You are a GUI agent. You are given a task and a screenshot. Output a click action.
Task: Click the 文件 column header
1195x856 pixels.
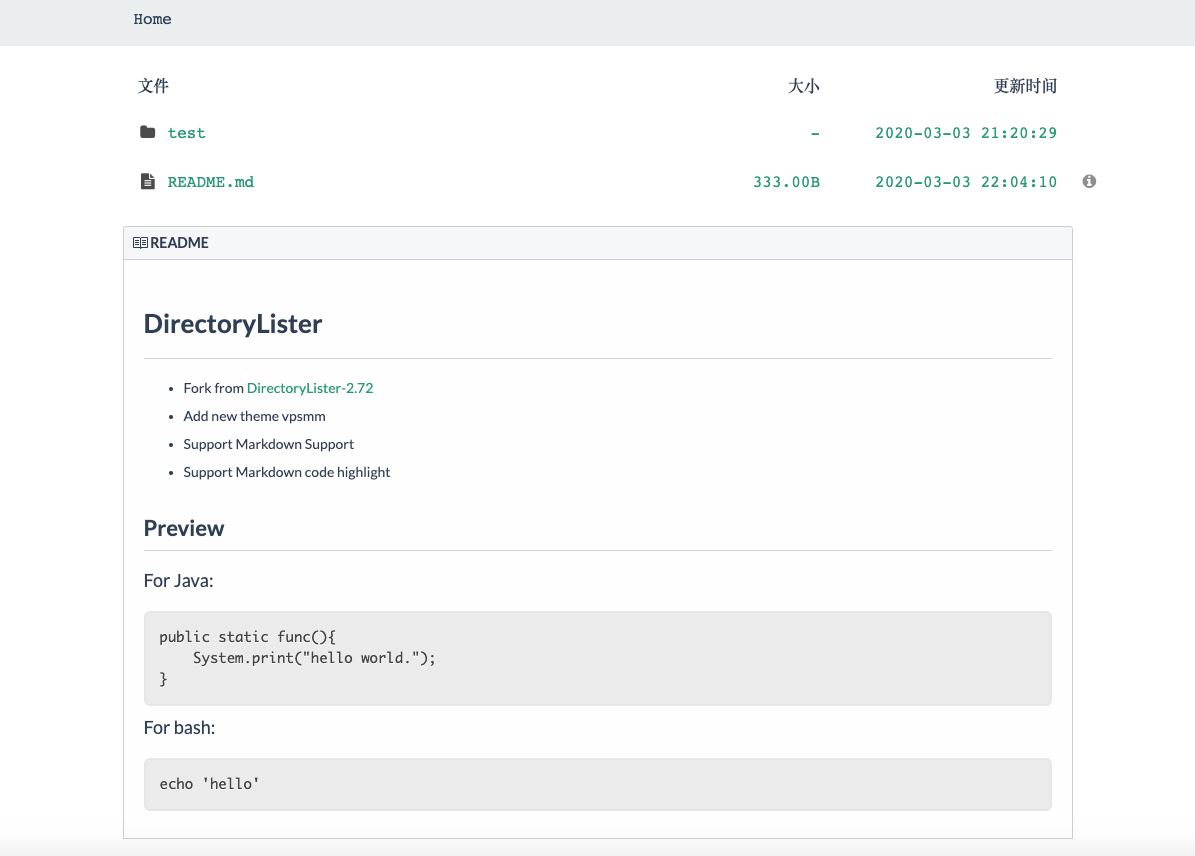pyautogui.click(x=153, y=86)
